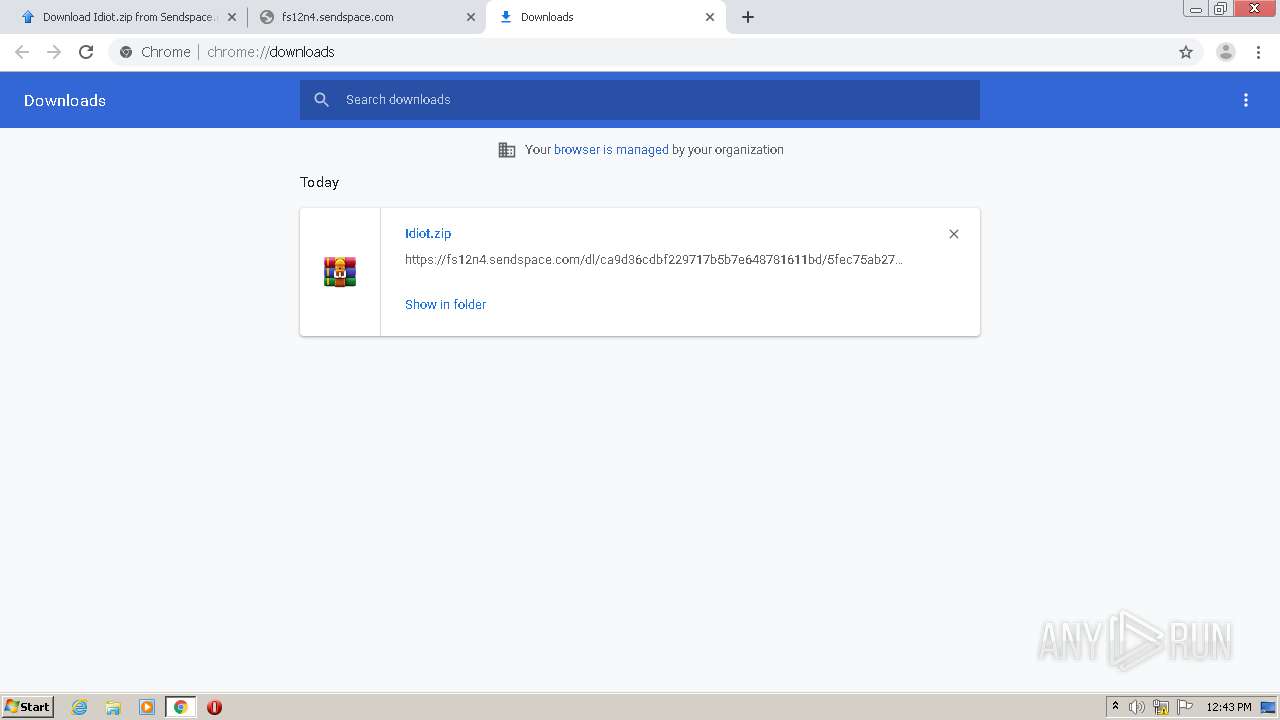The height and width of the screenshot is (720, 1280).
Task: Click the Chrome taskbar button
Action: (x=180, y=707)
